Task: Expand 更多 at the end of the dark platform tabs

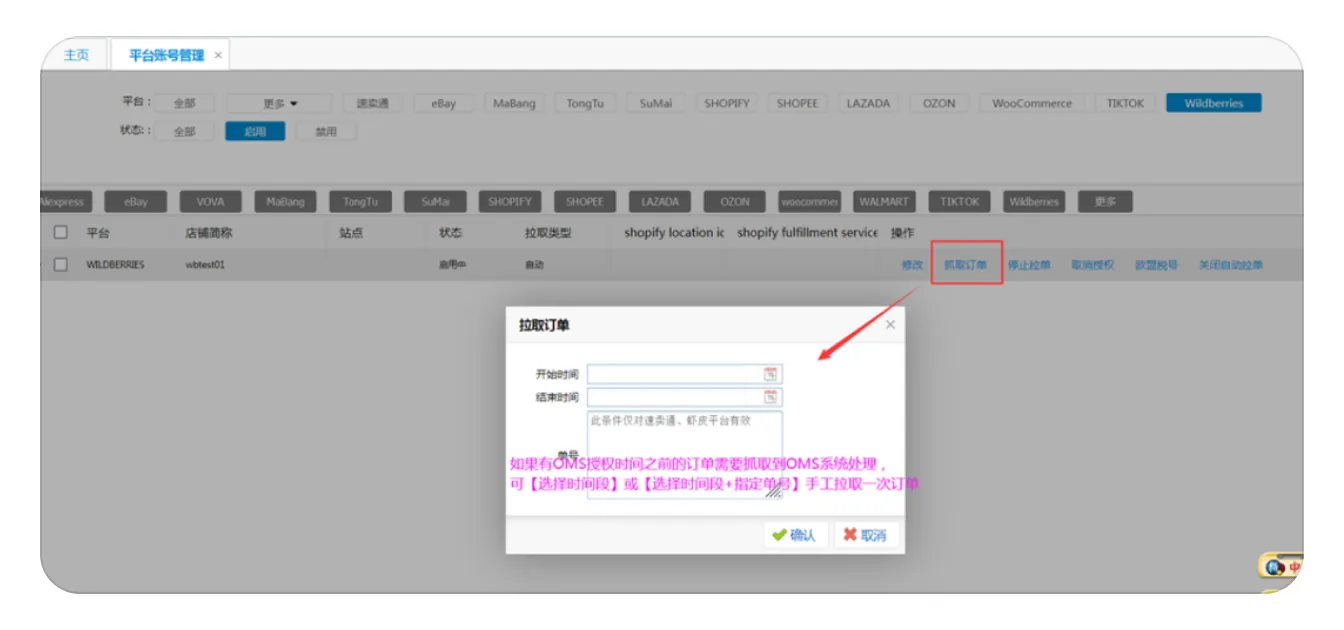Action: (1104, 201)
